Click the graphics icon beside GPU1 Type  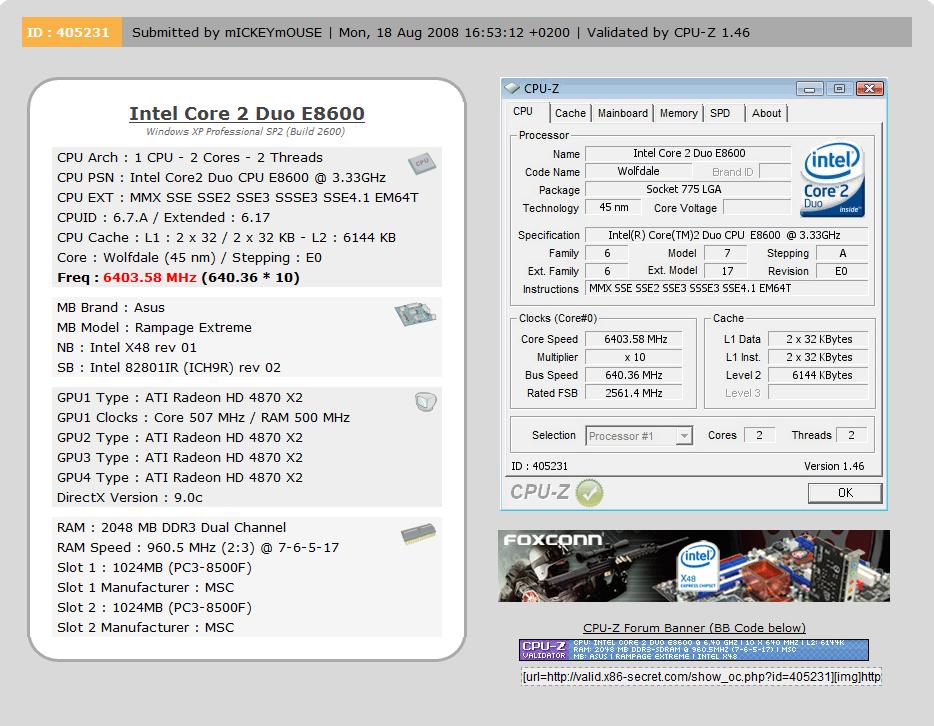[x=425, y=402]
